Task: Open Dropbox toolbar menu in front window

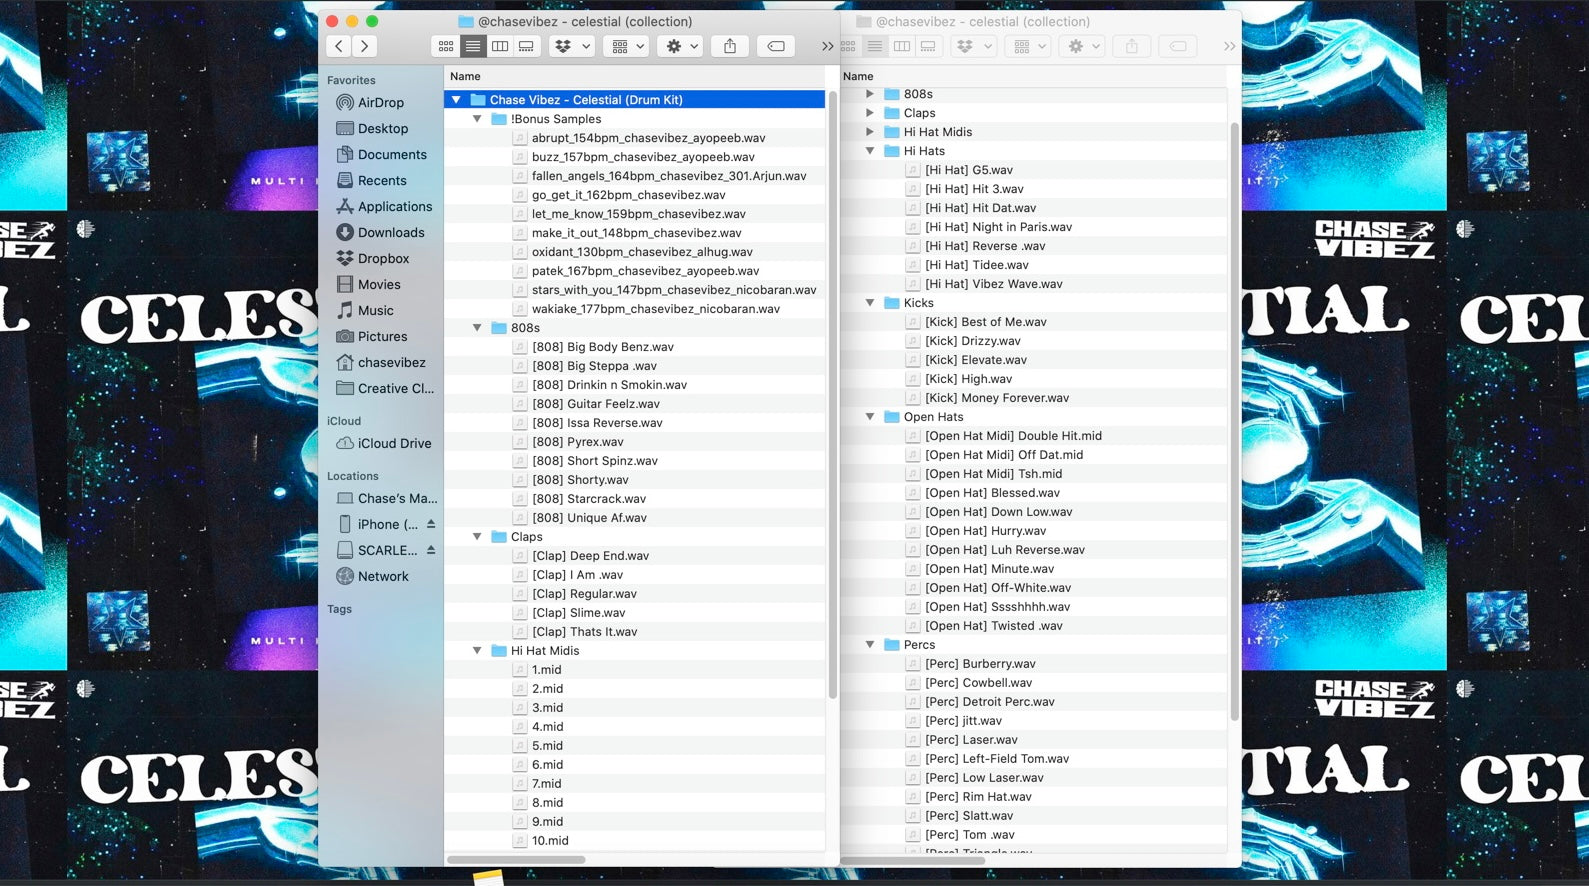Action: pyautogui.click(x=573, y=46)
